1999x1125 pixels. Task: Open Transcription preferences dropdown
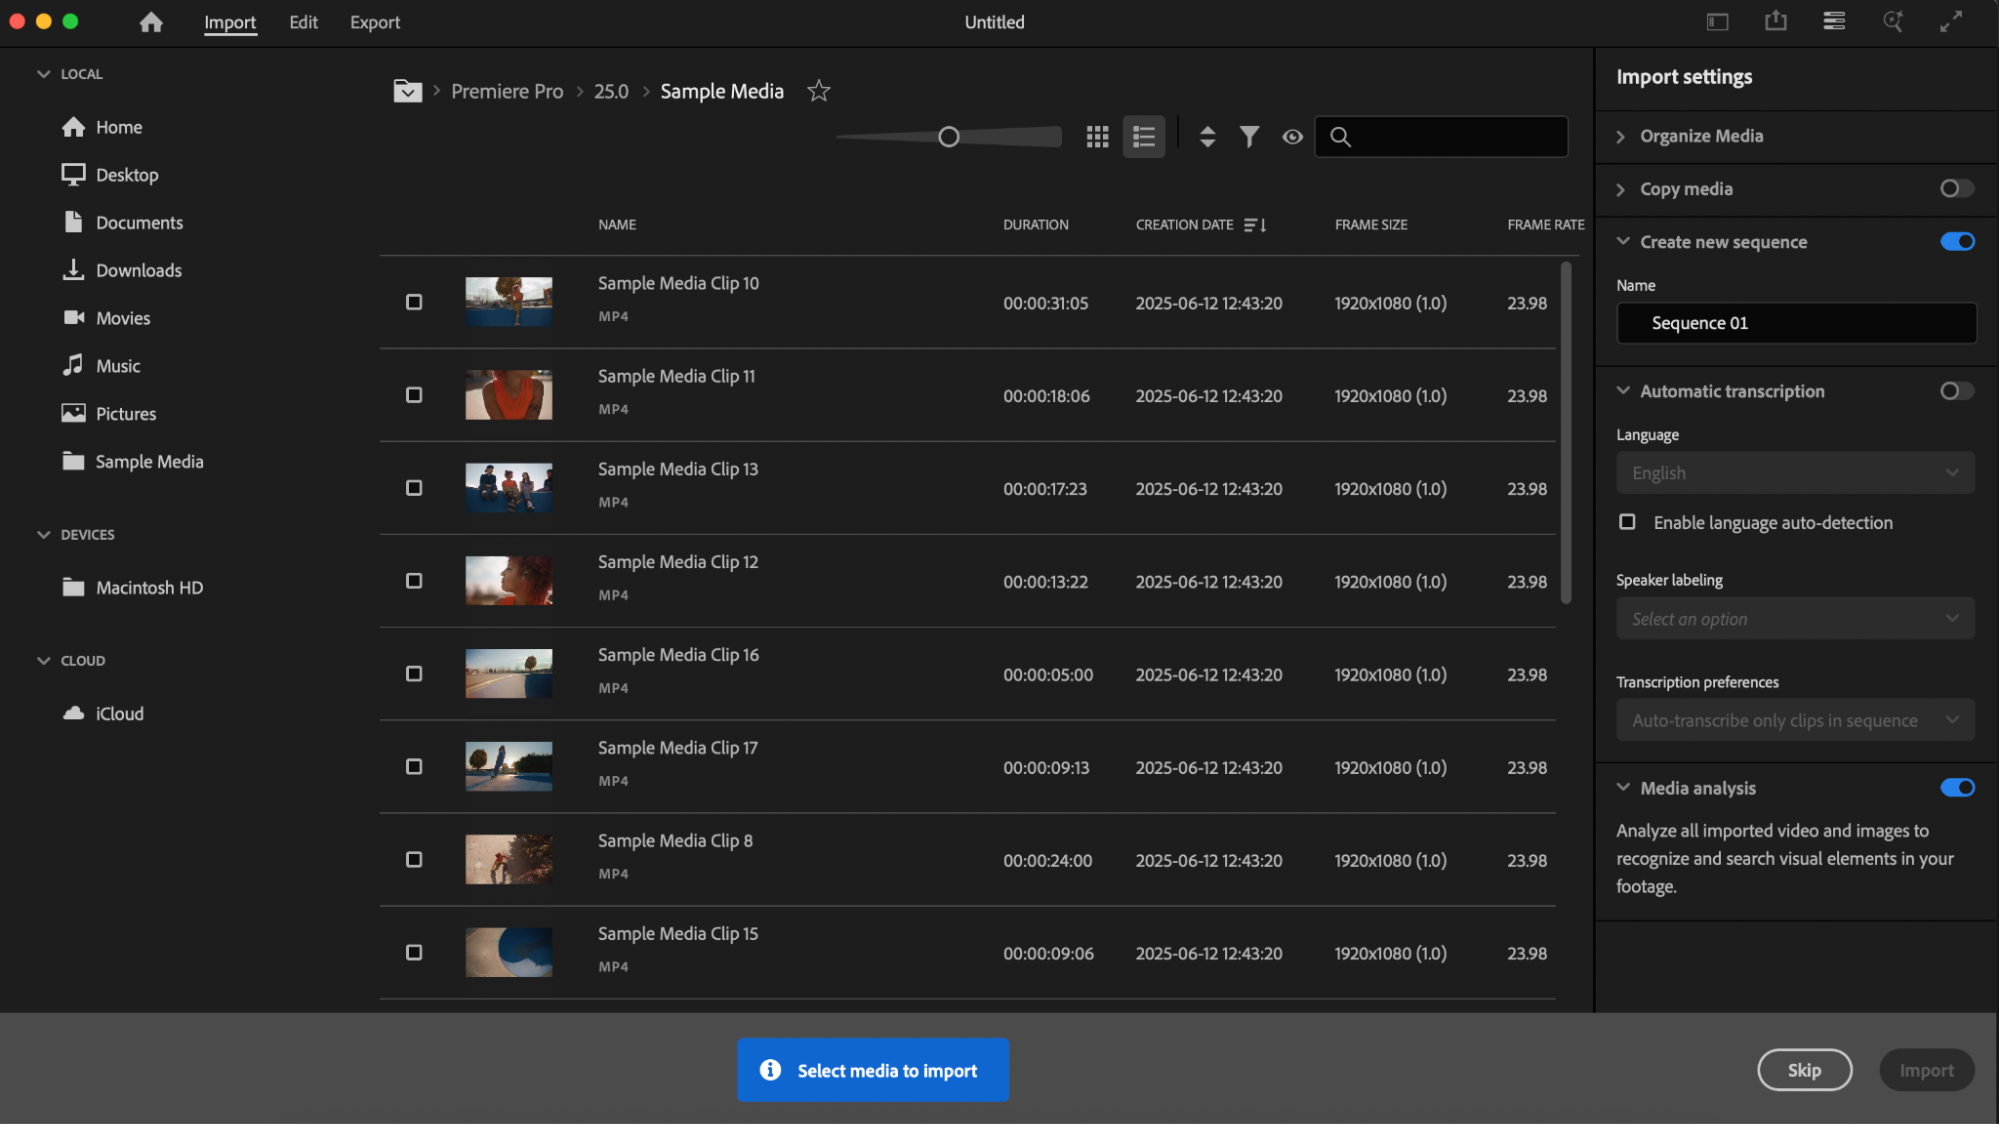1795,721
